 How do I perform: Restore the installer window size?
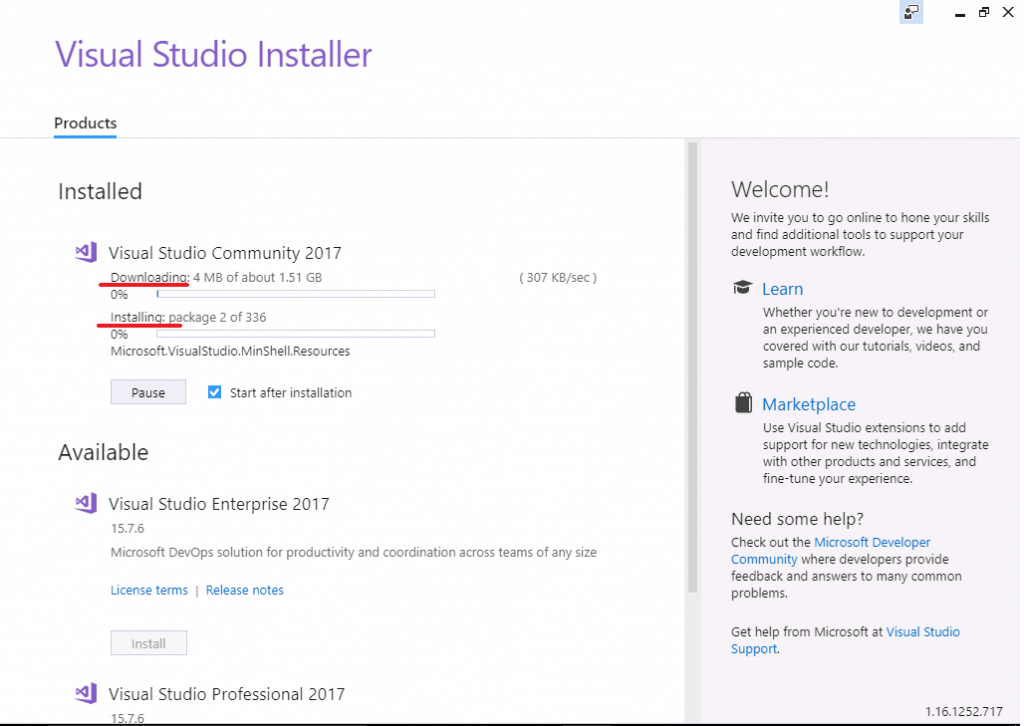click(x=983, y=12)
